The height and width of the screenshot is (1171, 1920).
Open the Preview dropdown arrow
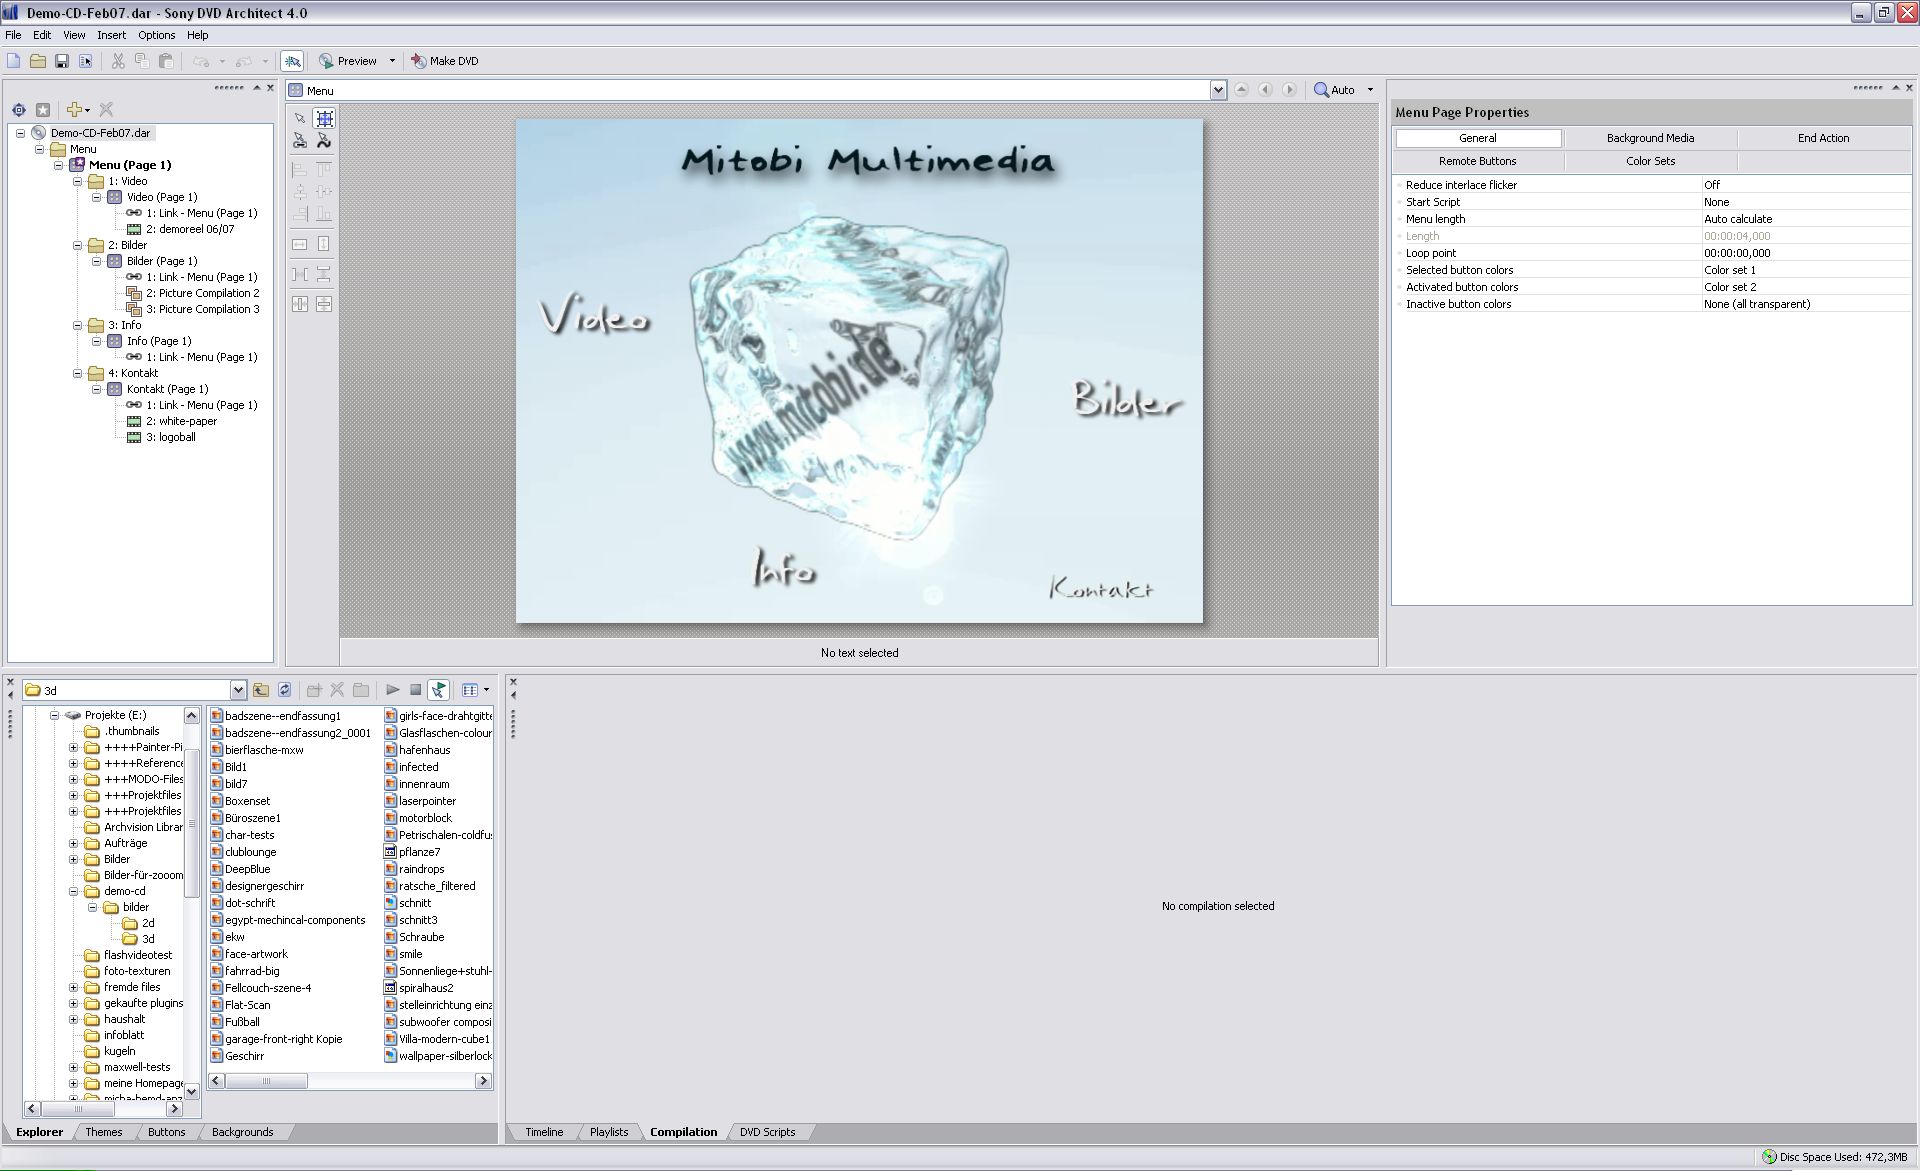click(x=392, y=61)
